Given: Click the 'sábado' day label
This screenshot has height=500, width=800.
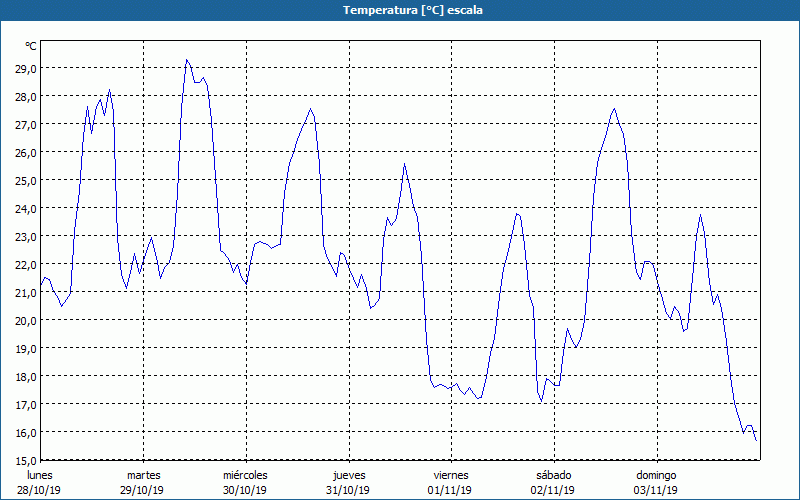Looking at the screenshot, I should coord(554,476).
